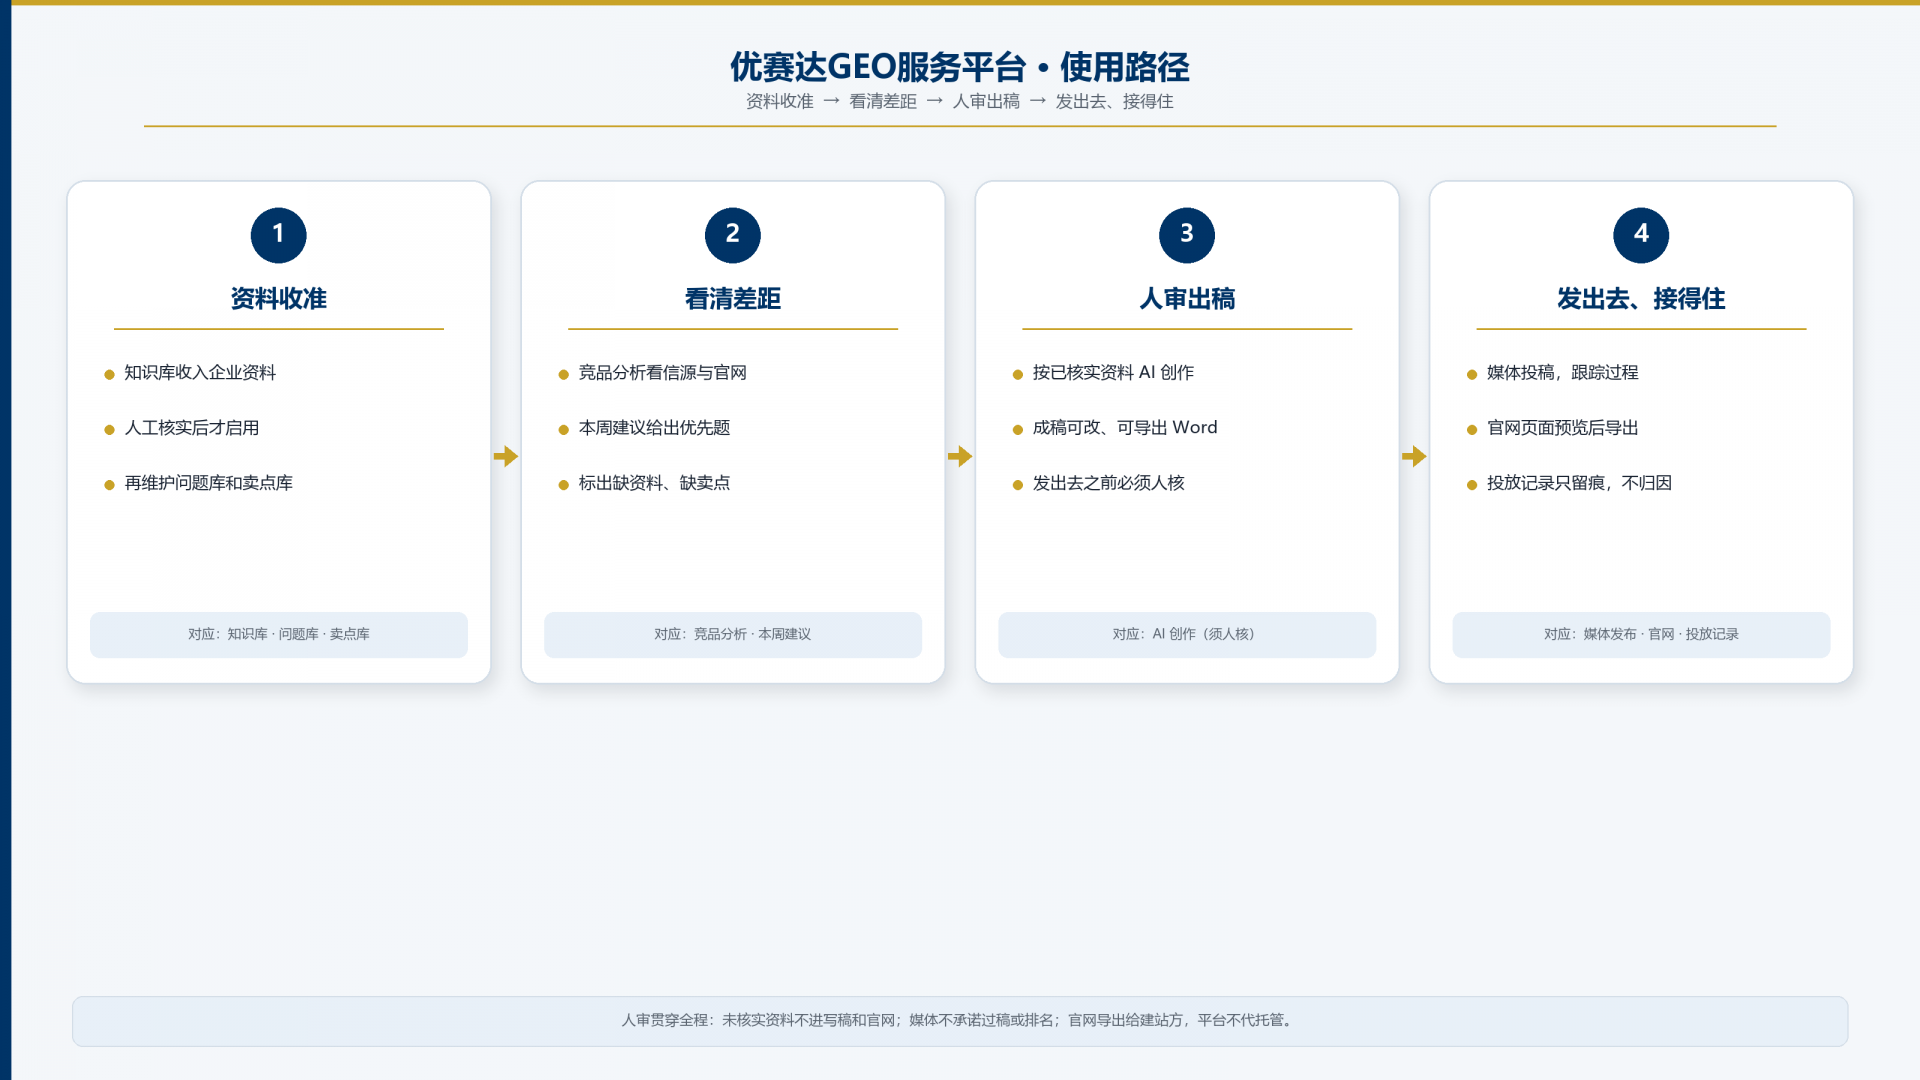The image size is (1920, 1080).
Task: Click bullet 按已核实资料 AI 创作
Action: pyautogui.click(x=1114, y=373)
